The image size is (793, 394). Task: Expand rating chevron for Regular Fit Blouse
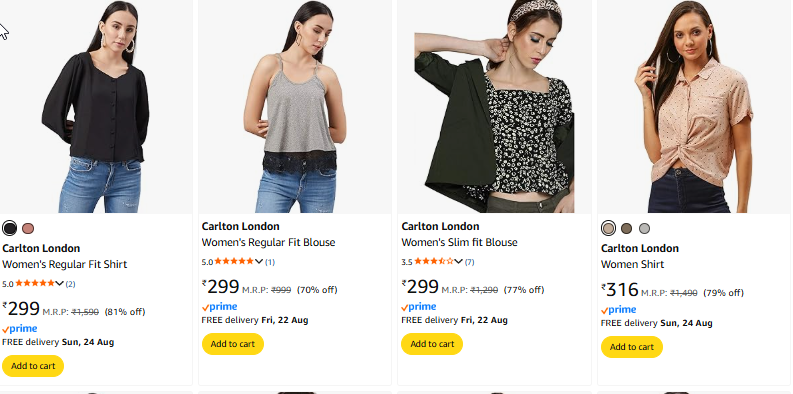[259, 261]
